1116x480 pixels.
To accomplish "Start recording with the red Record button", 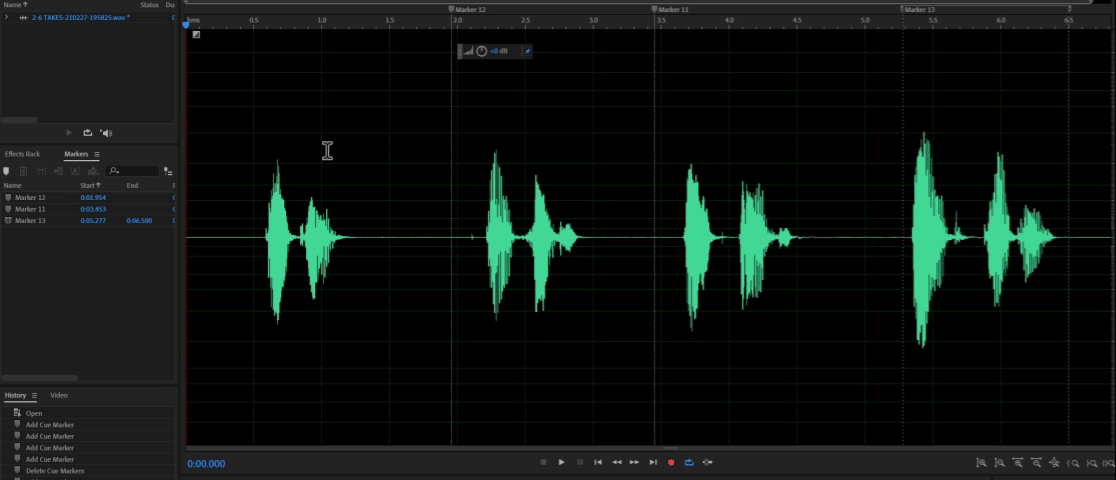I will click(670, 462).
